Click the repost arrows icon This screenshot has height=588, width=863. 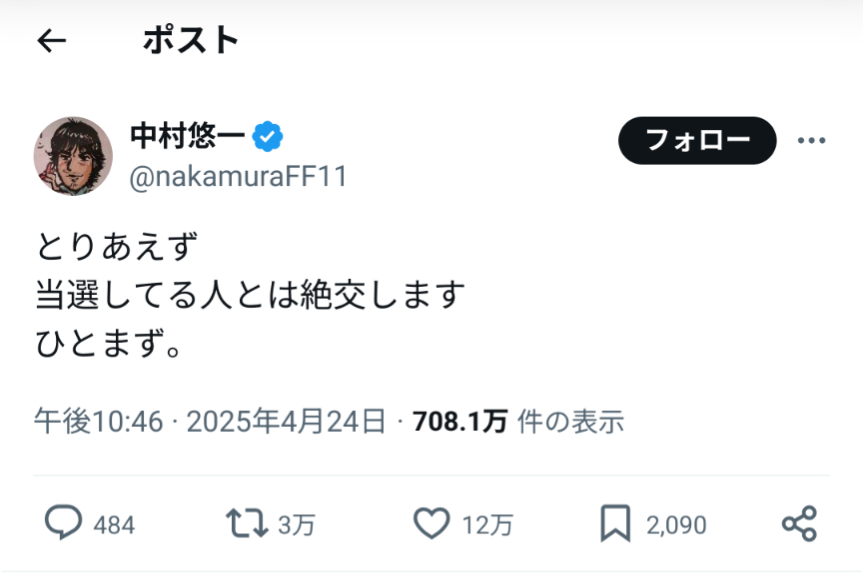pyautogui.click(x=245, y=523)
